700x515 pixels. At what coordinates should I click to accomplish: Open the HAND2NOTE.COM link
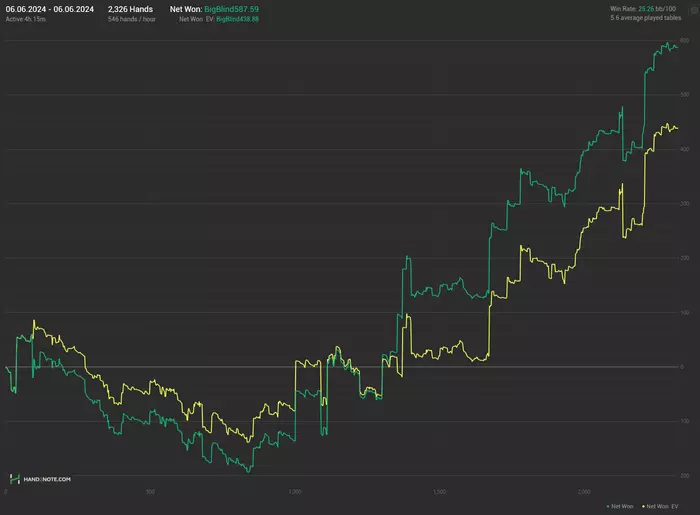(47, 479)
